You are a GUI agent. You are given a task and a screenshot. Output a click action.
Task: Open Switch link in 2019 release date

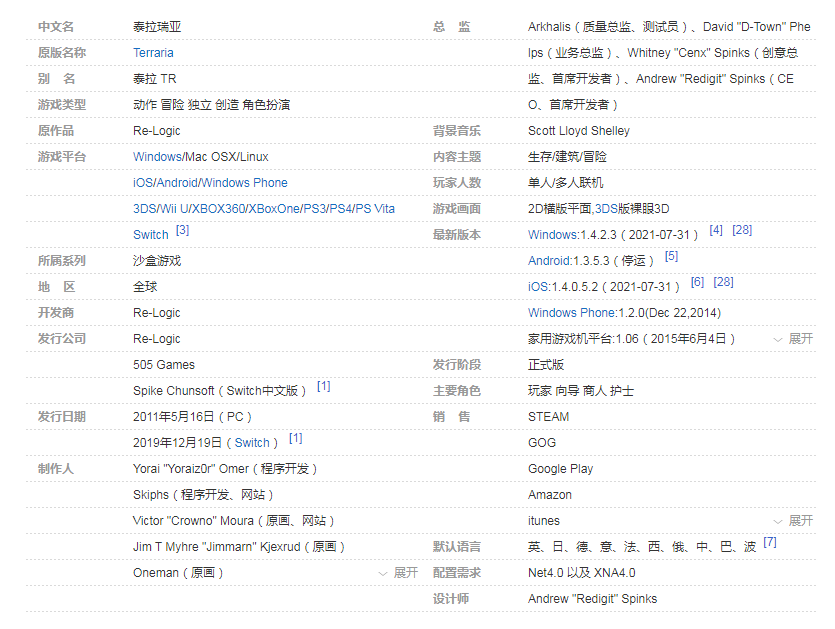coord(252,443)
